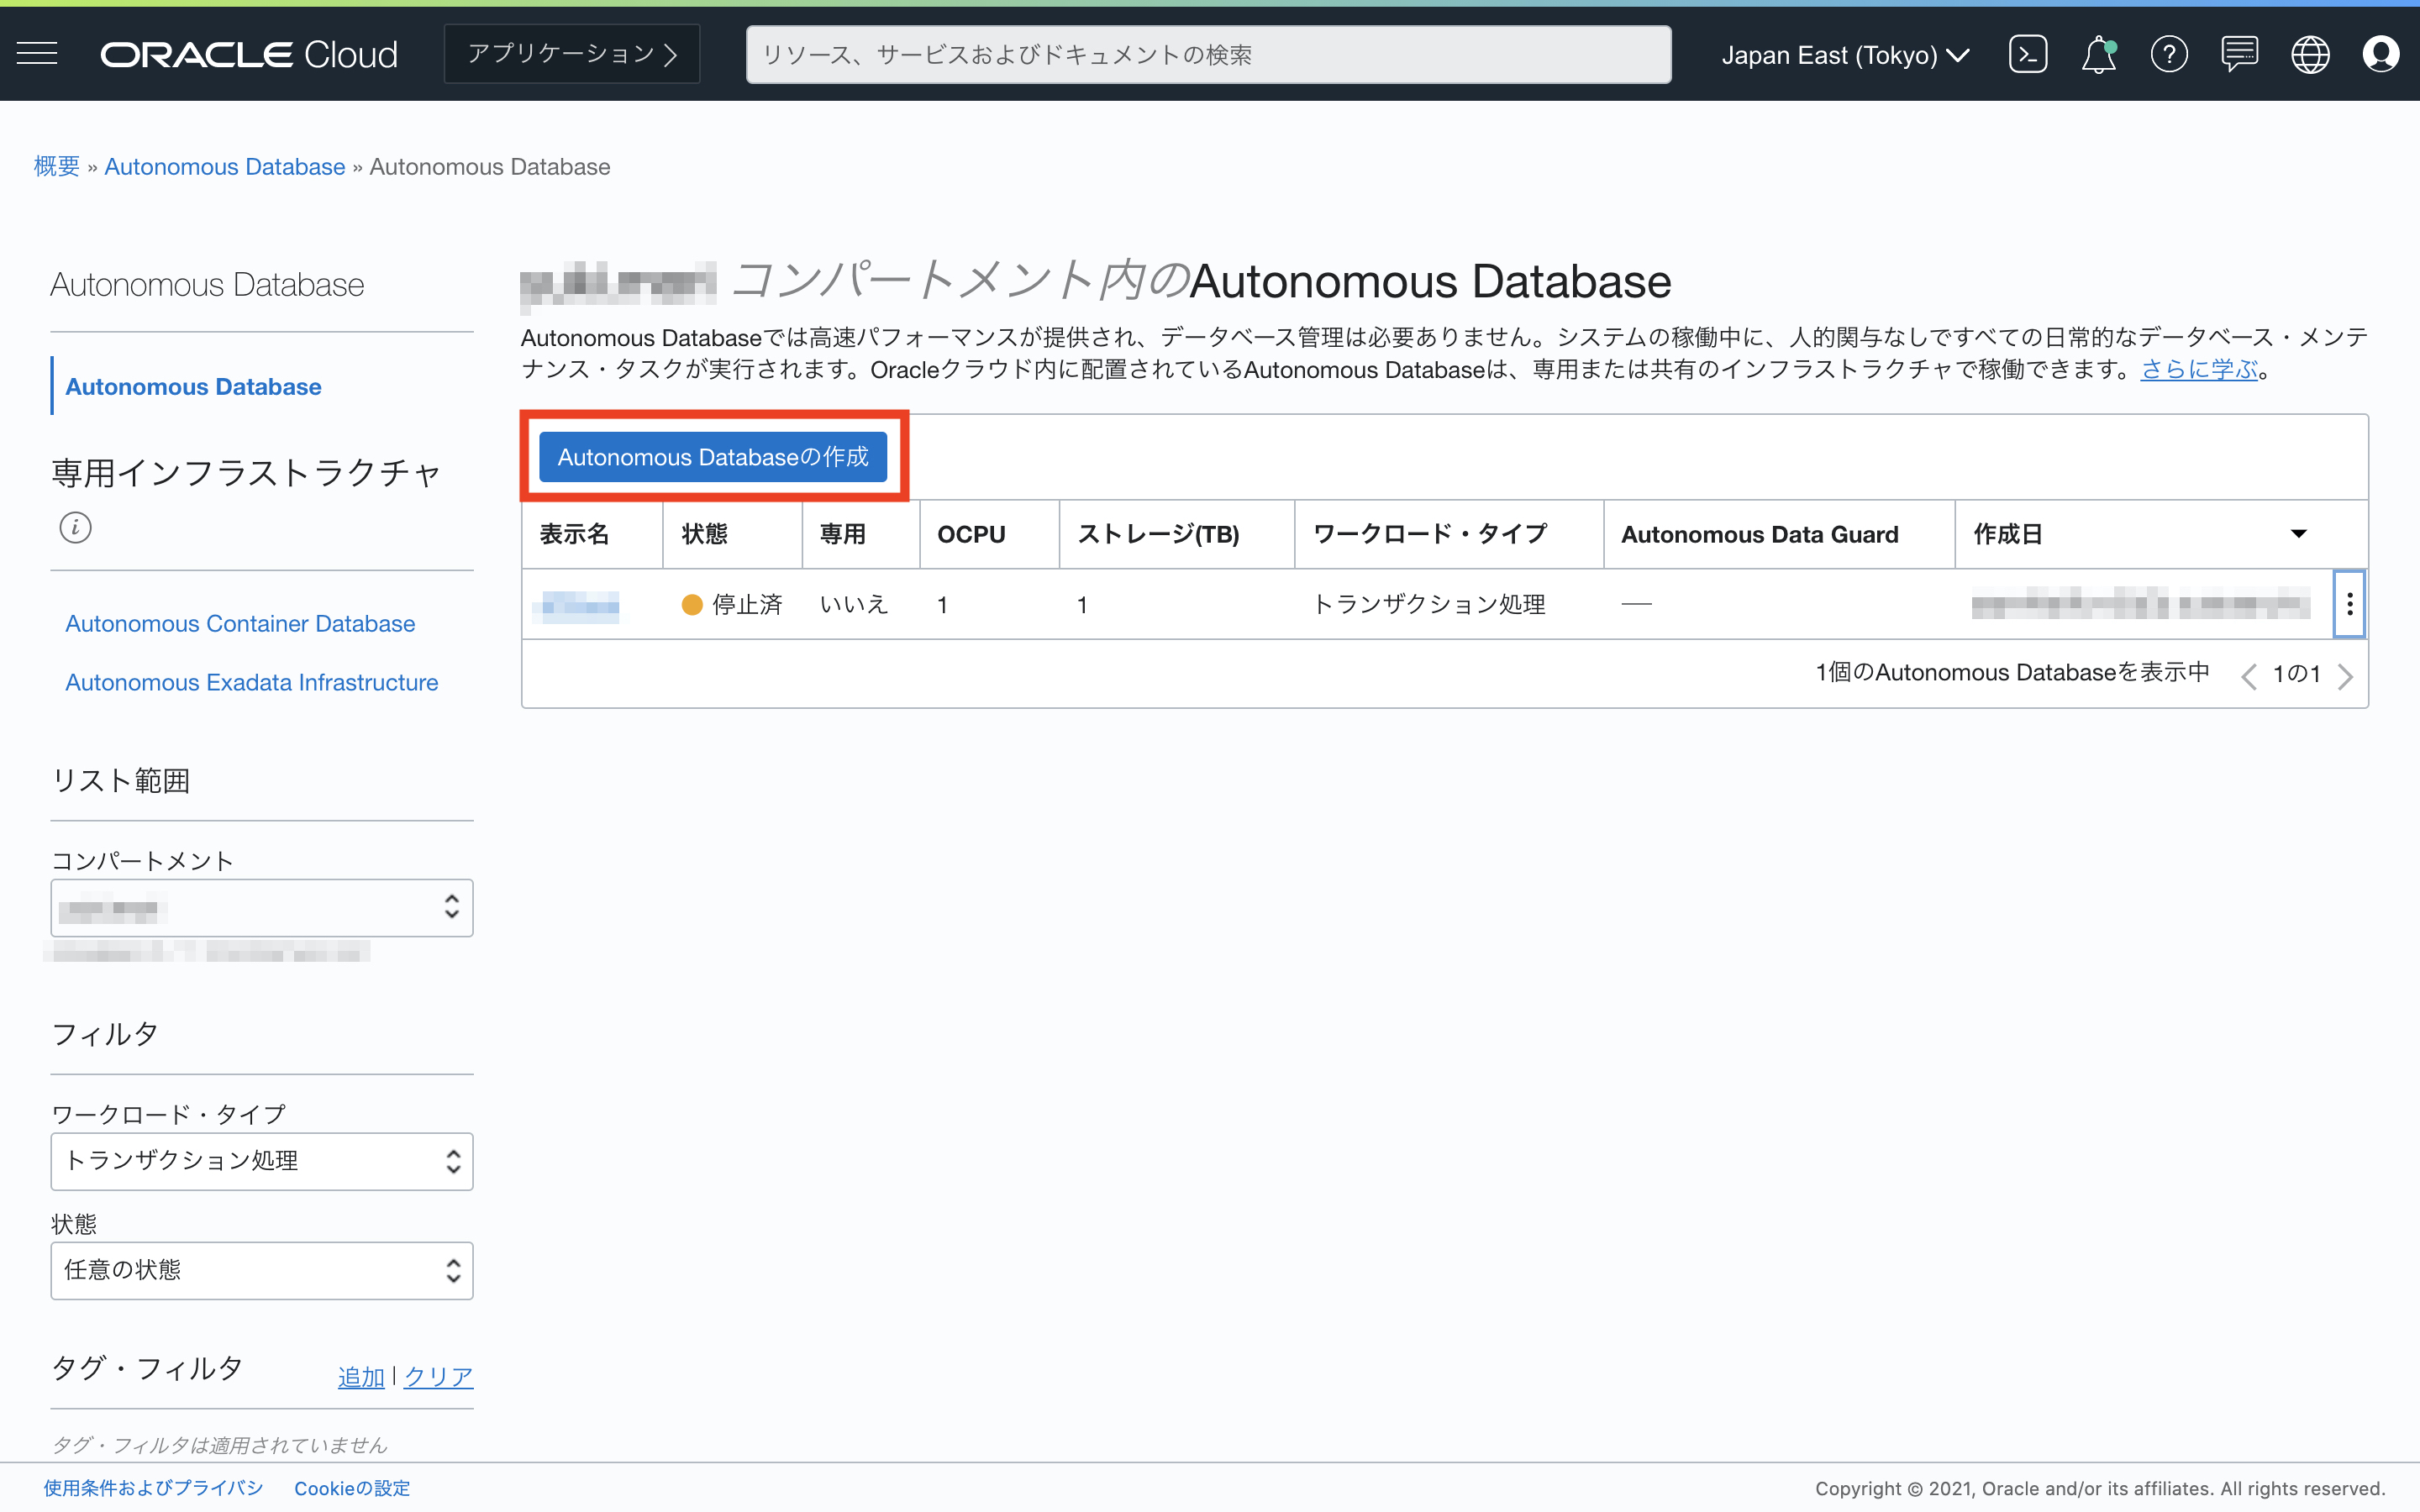Open the コンパートメント selector dropdown

(x=261, y=908)
